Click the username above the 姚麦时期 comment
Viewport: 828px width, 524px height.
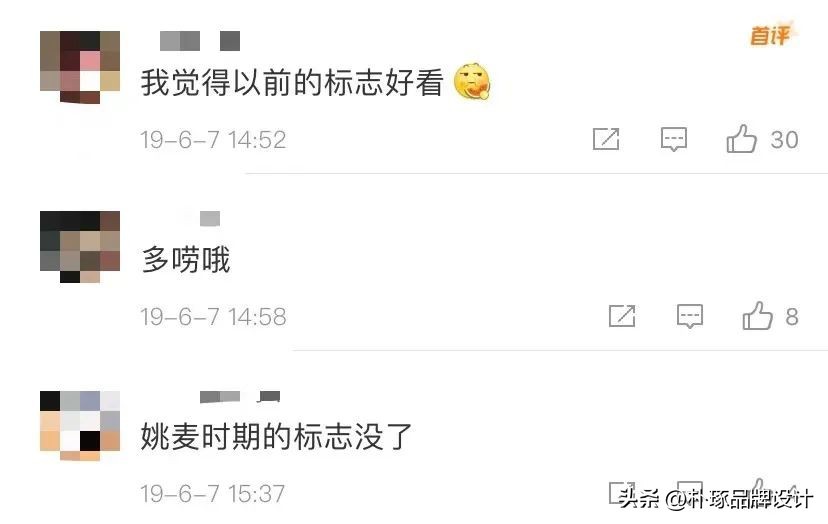point(240,397)
